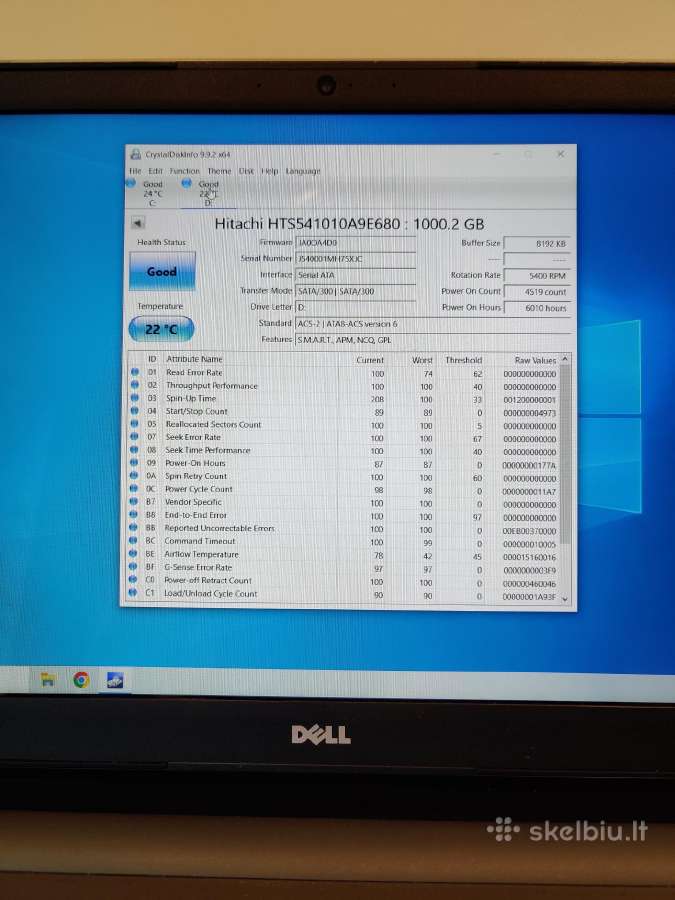Click raw value 000000004973
This screenshot has height=900, width=675.
530,413
